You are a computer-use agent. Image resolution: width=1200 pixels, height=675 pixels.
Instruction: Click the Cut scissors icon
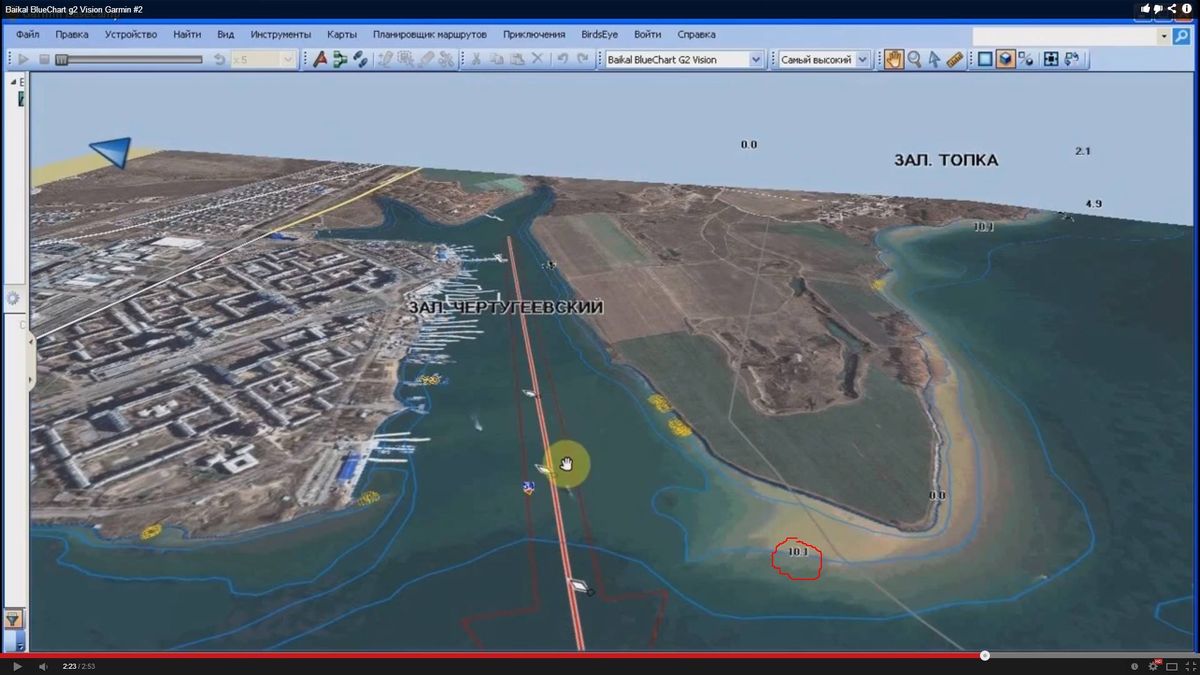pos(477,60)
